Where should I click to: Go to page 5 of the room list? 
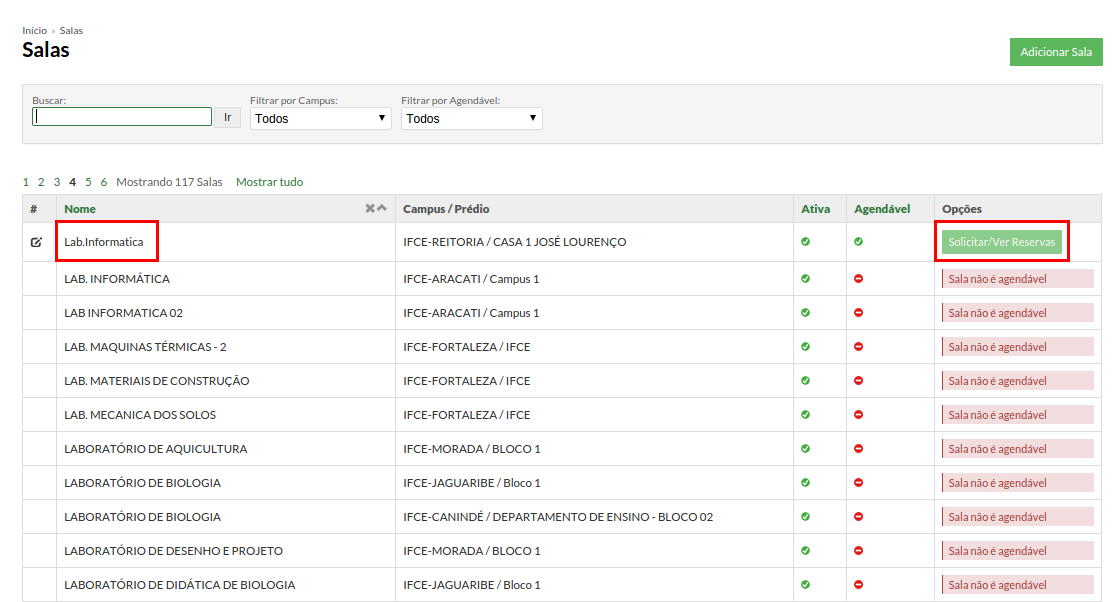coord(88,182)
